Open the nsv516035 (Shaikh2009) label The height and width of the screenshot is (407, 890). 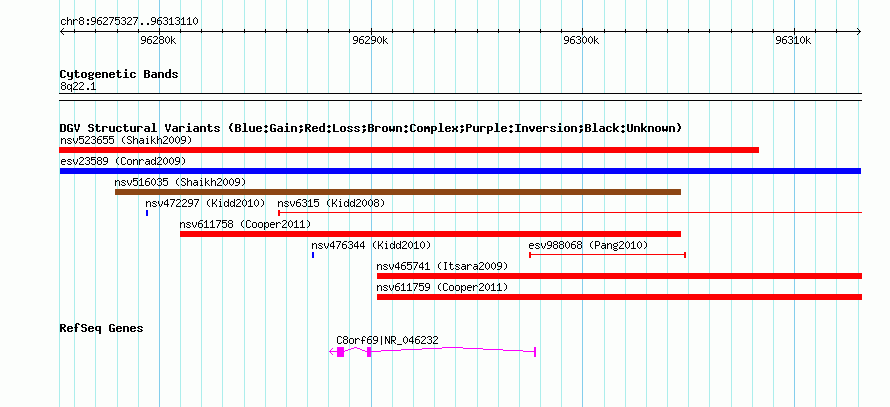coord(180,182)
